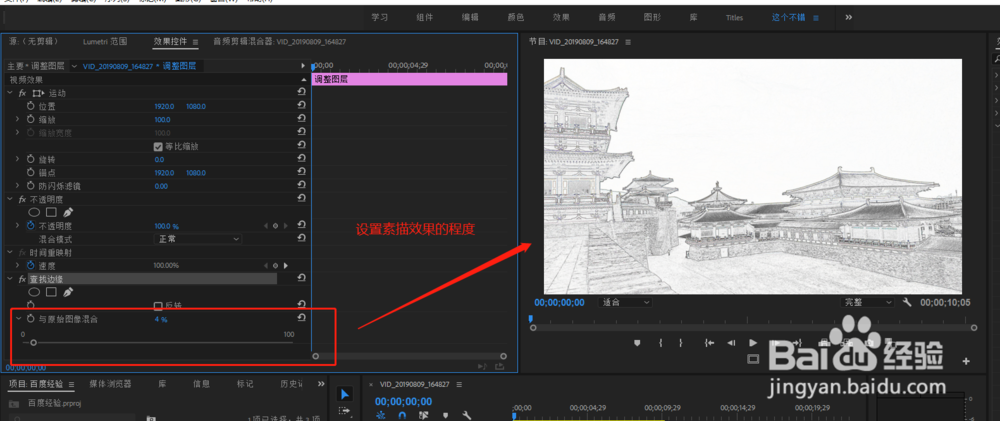The height and width of the screenshot is (421, 1000).
Task: Switch to the 效果 workspace
Action: (561, 18)
